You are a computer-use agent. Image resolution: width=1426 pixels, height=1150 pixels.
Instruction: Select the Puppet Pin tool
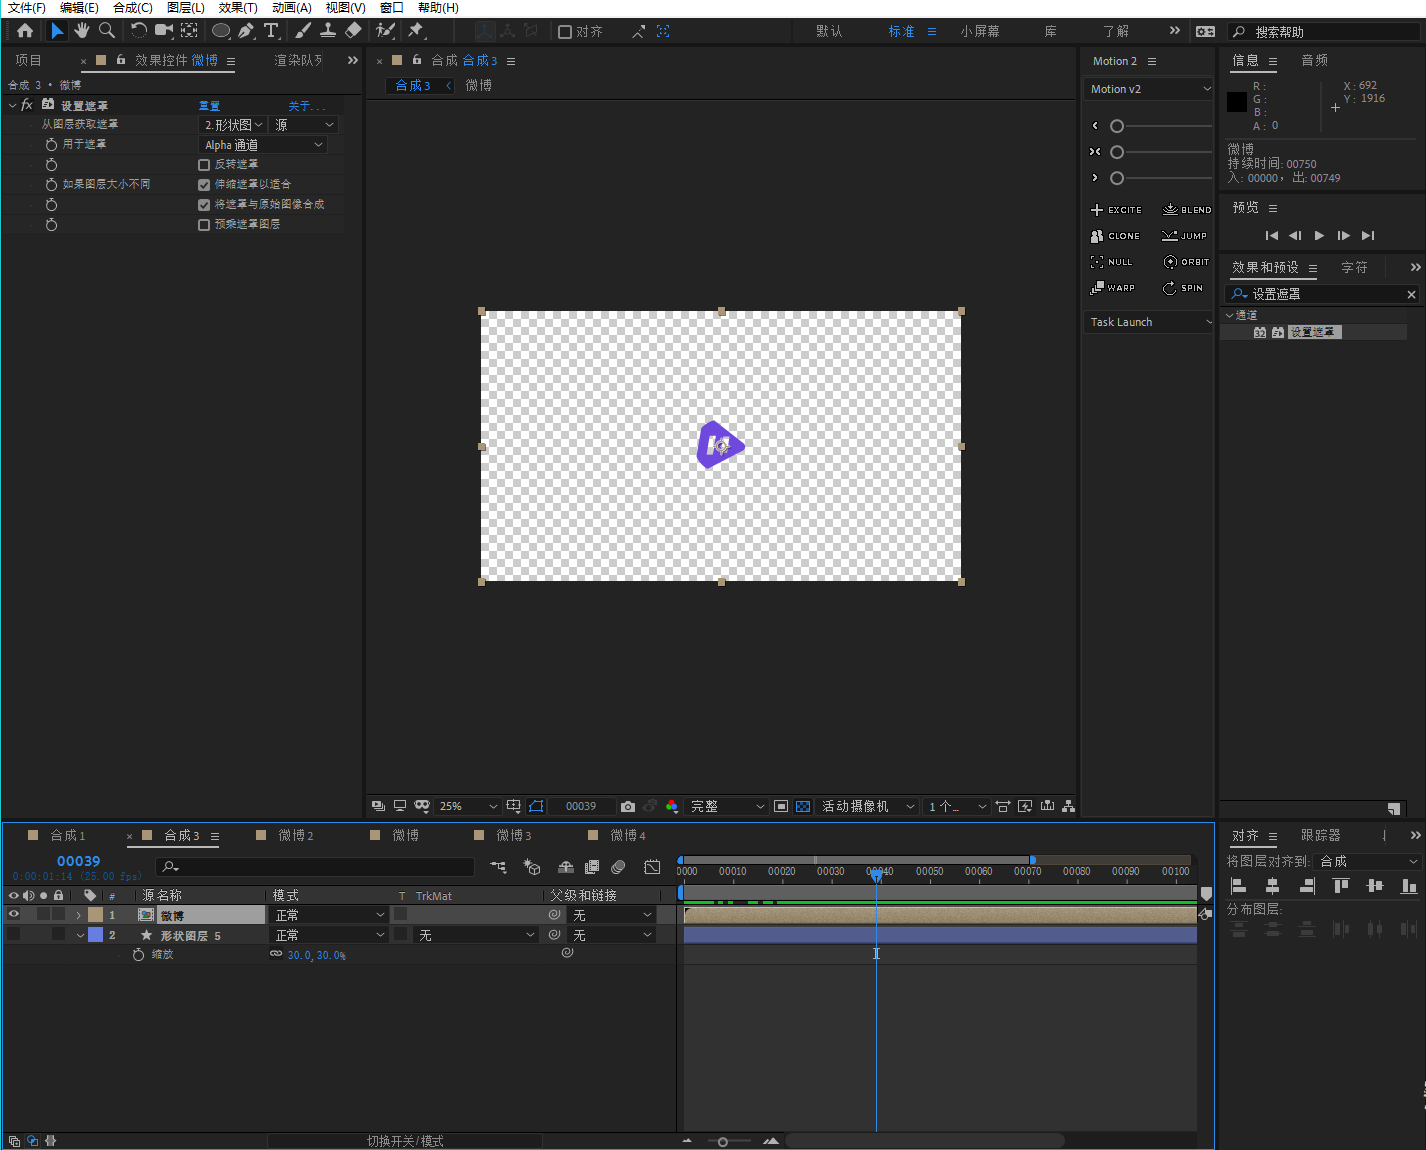(417, 31)
